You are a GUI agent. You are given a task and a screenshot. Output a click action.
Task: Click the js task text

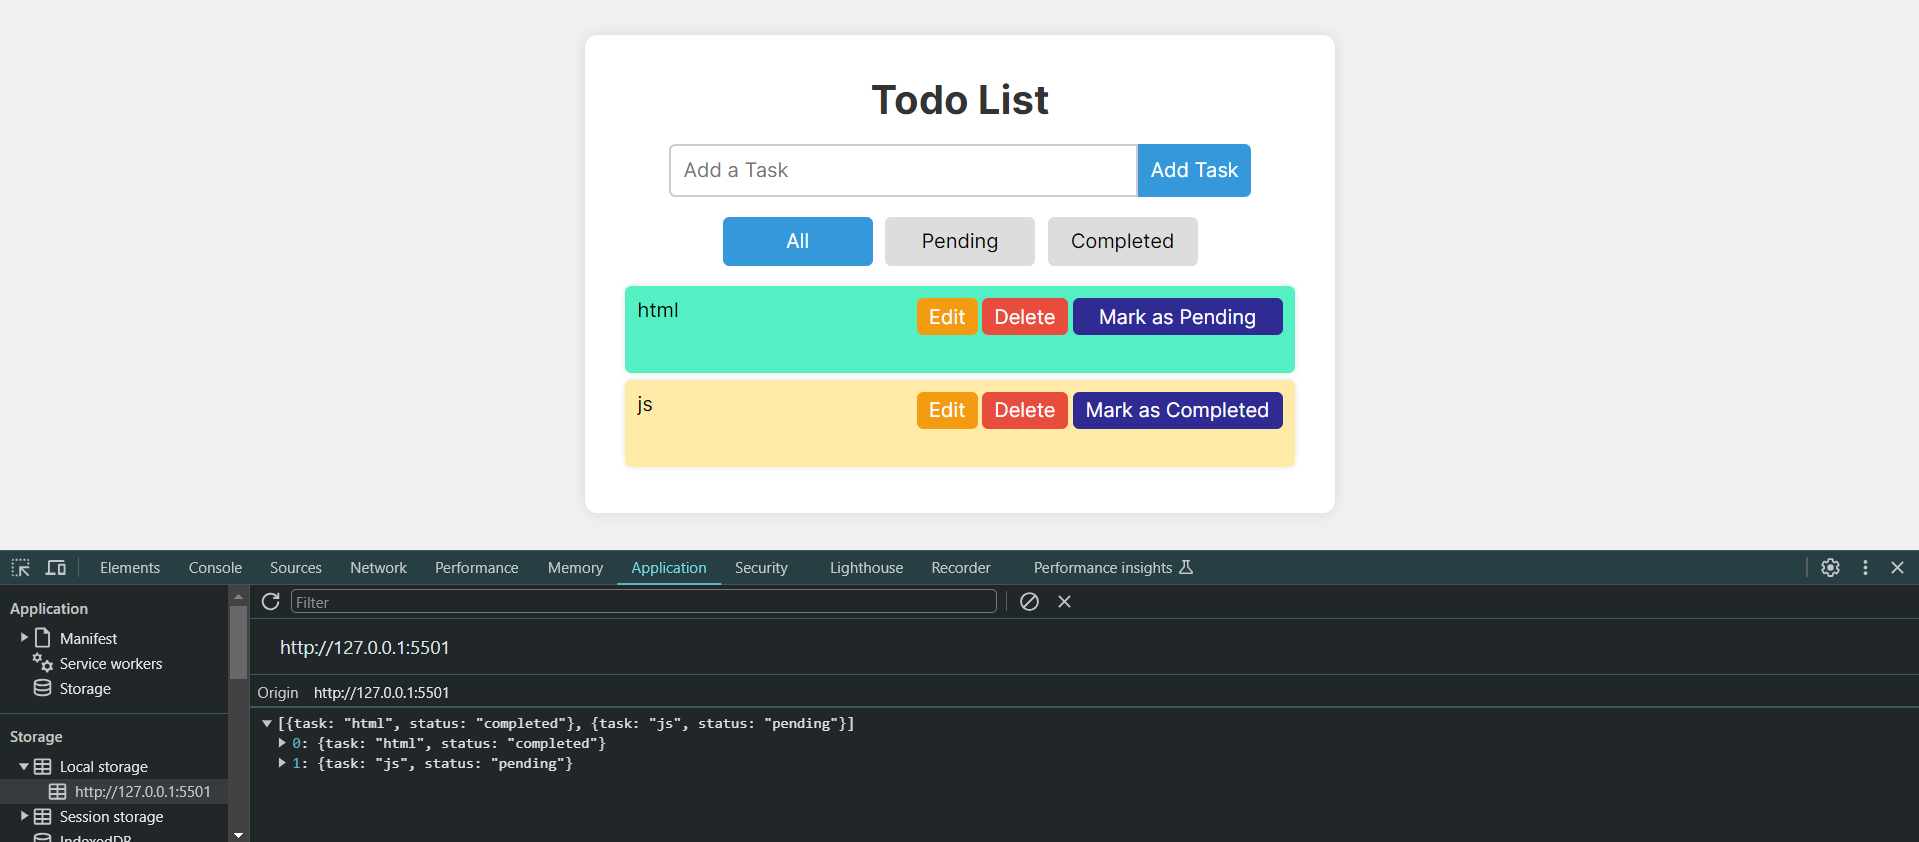(645, 404)
